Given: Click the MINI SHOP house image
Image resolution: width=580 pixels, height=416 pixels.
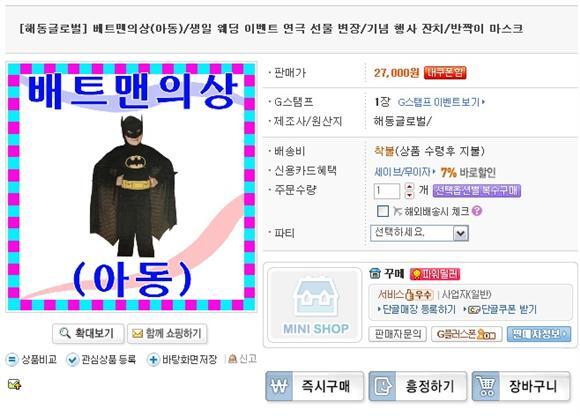Looking at the screenshot, I should pyautogui.click(x=315, y=305).
